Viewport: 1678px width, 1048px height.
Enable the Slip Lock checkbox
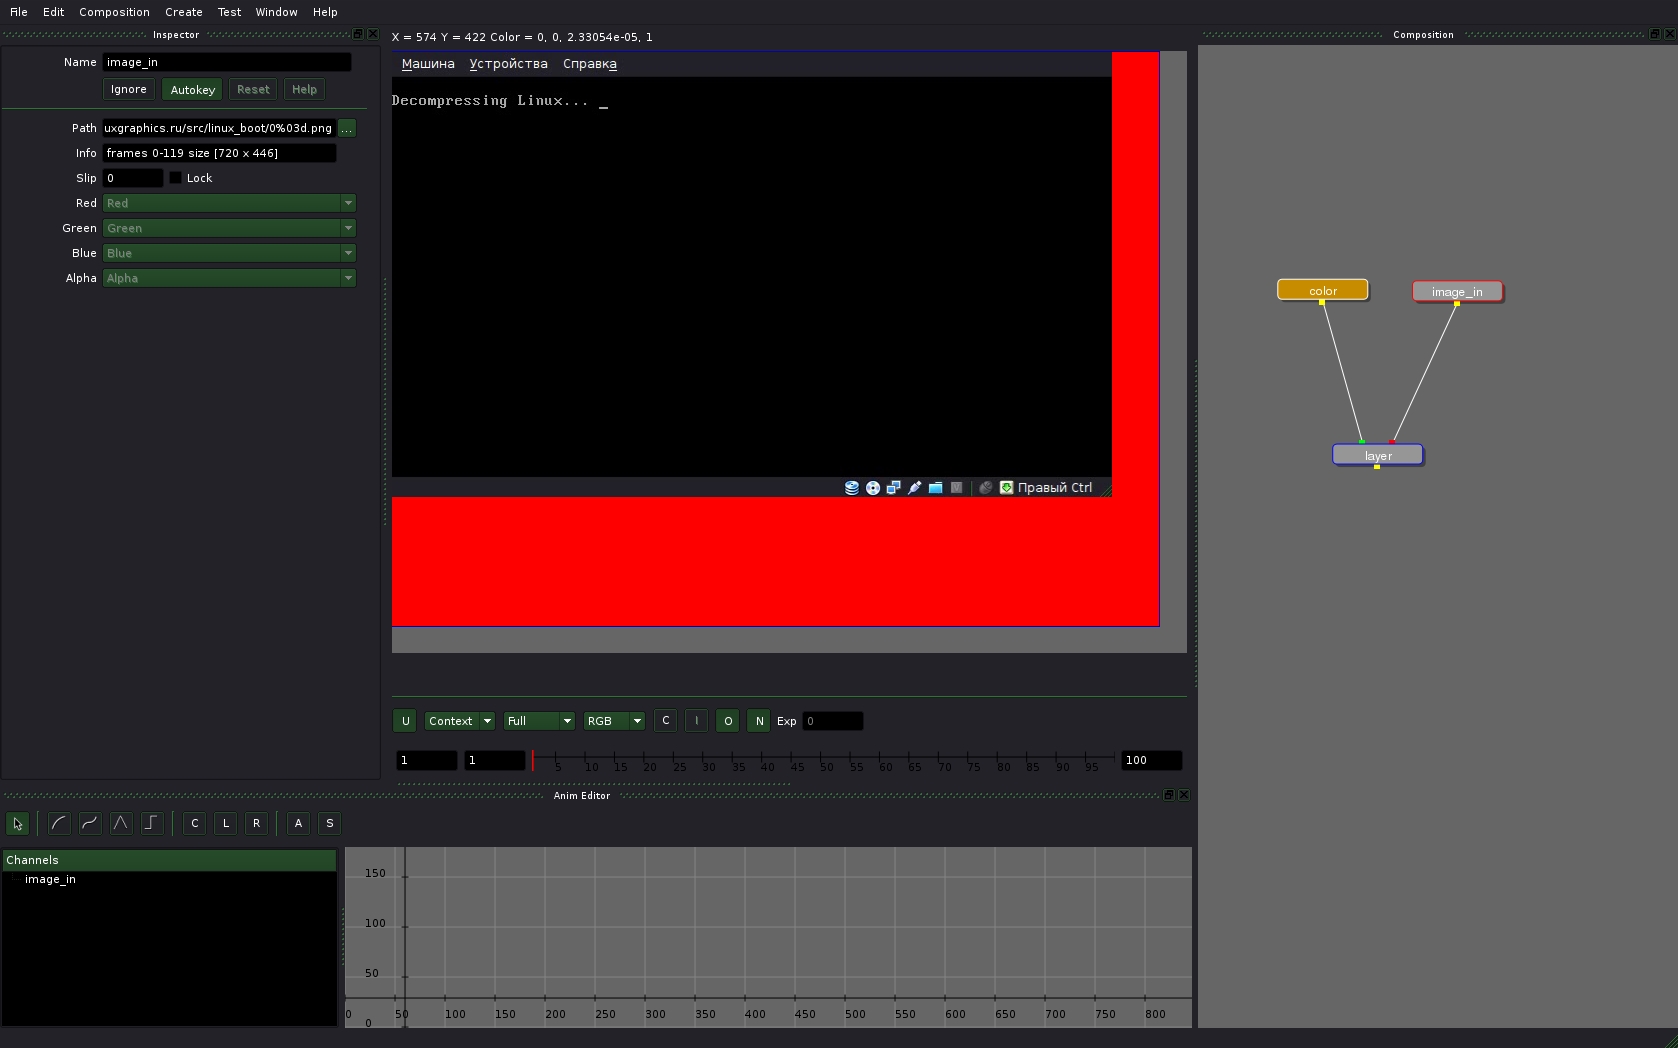176,178
